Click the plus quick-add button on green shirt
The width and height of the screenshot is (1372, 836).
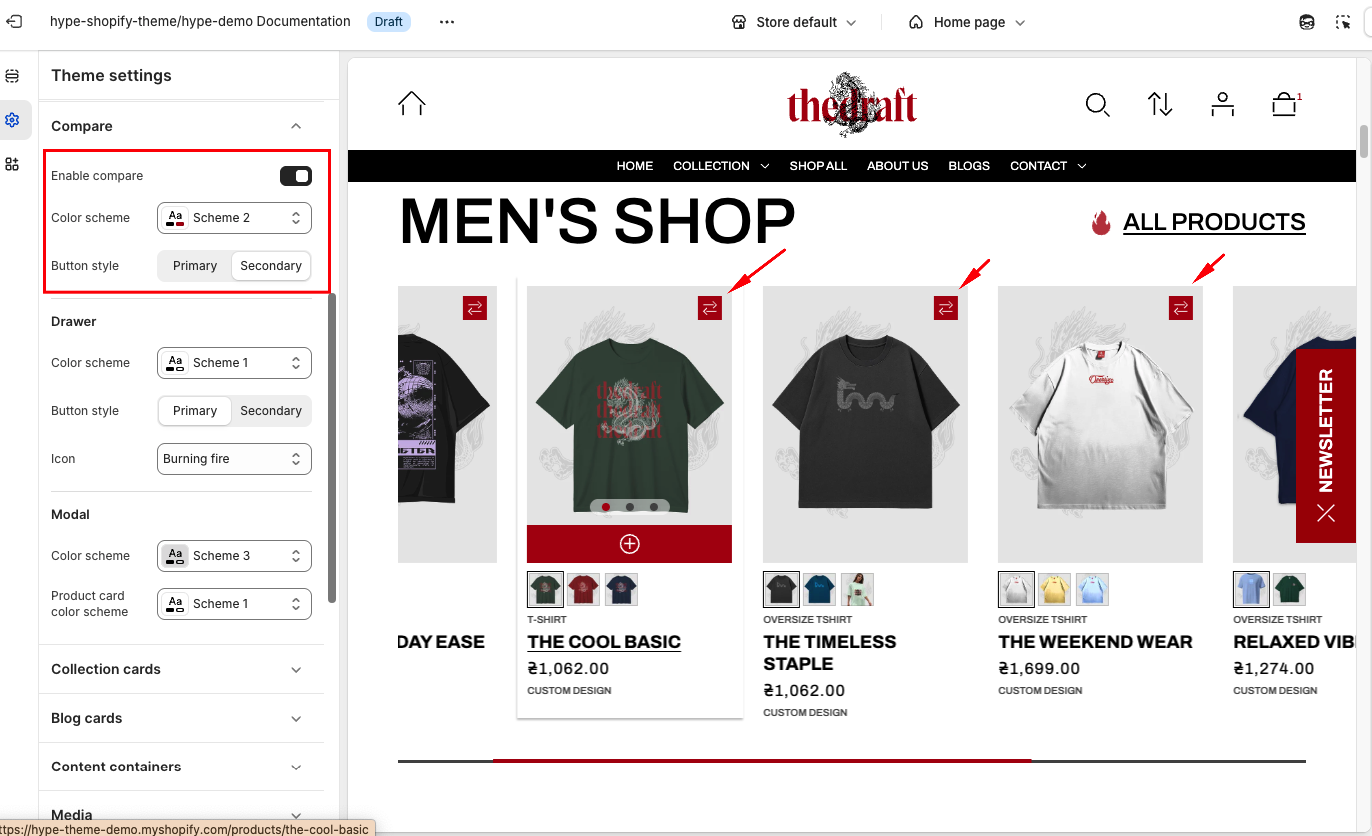629,544
